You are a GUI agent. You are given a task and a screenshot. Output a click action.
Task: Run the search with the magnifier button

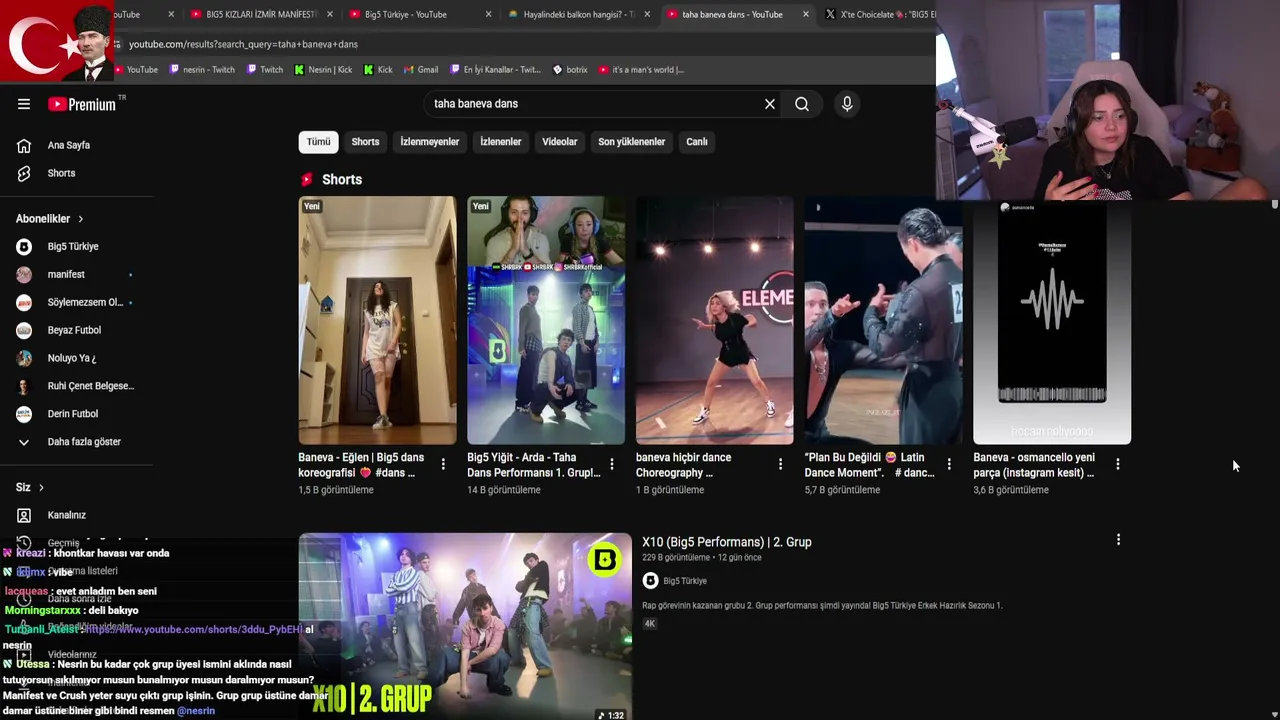click(x=802, y=104)
